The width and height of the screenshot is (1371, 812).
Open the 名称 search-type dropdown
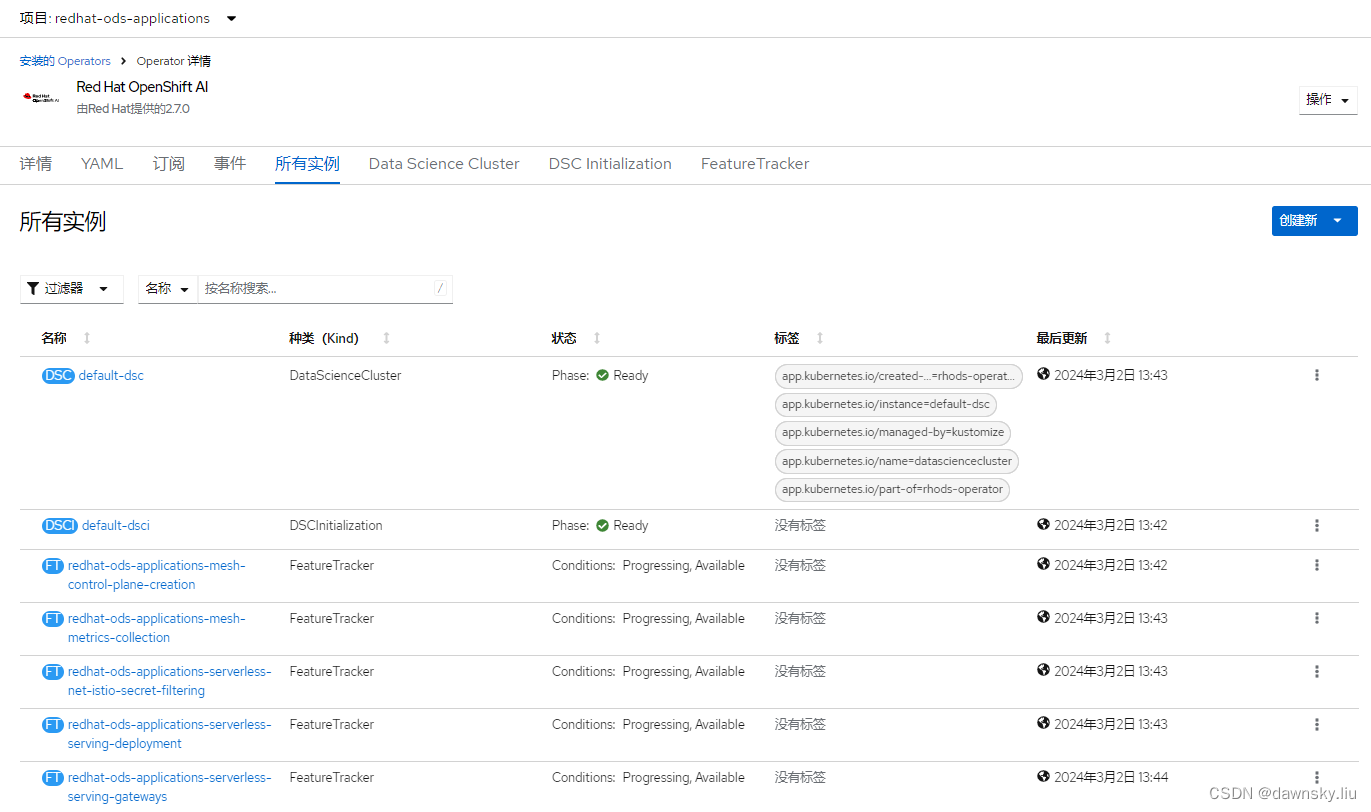(x=167, y=289)
